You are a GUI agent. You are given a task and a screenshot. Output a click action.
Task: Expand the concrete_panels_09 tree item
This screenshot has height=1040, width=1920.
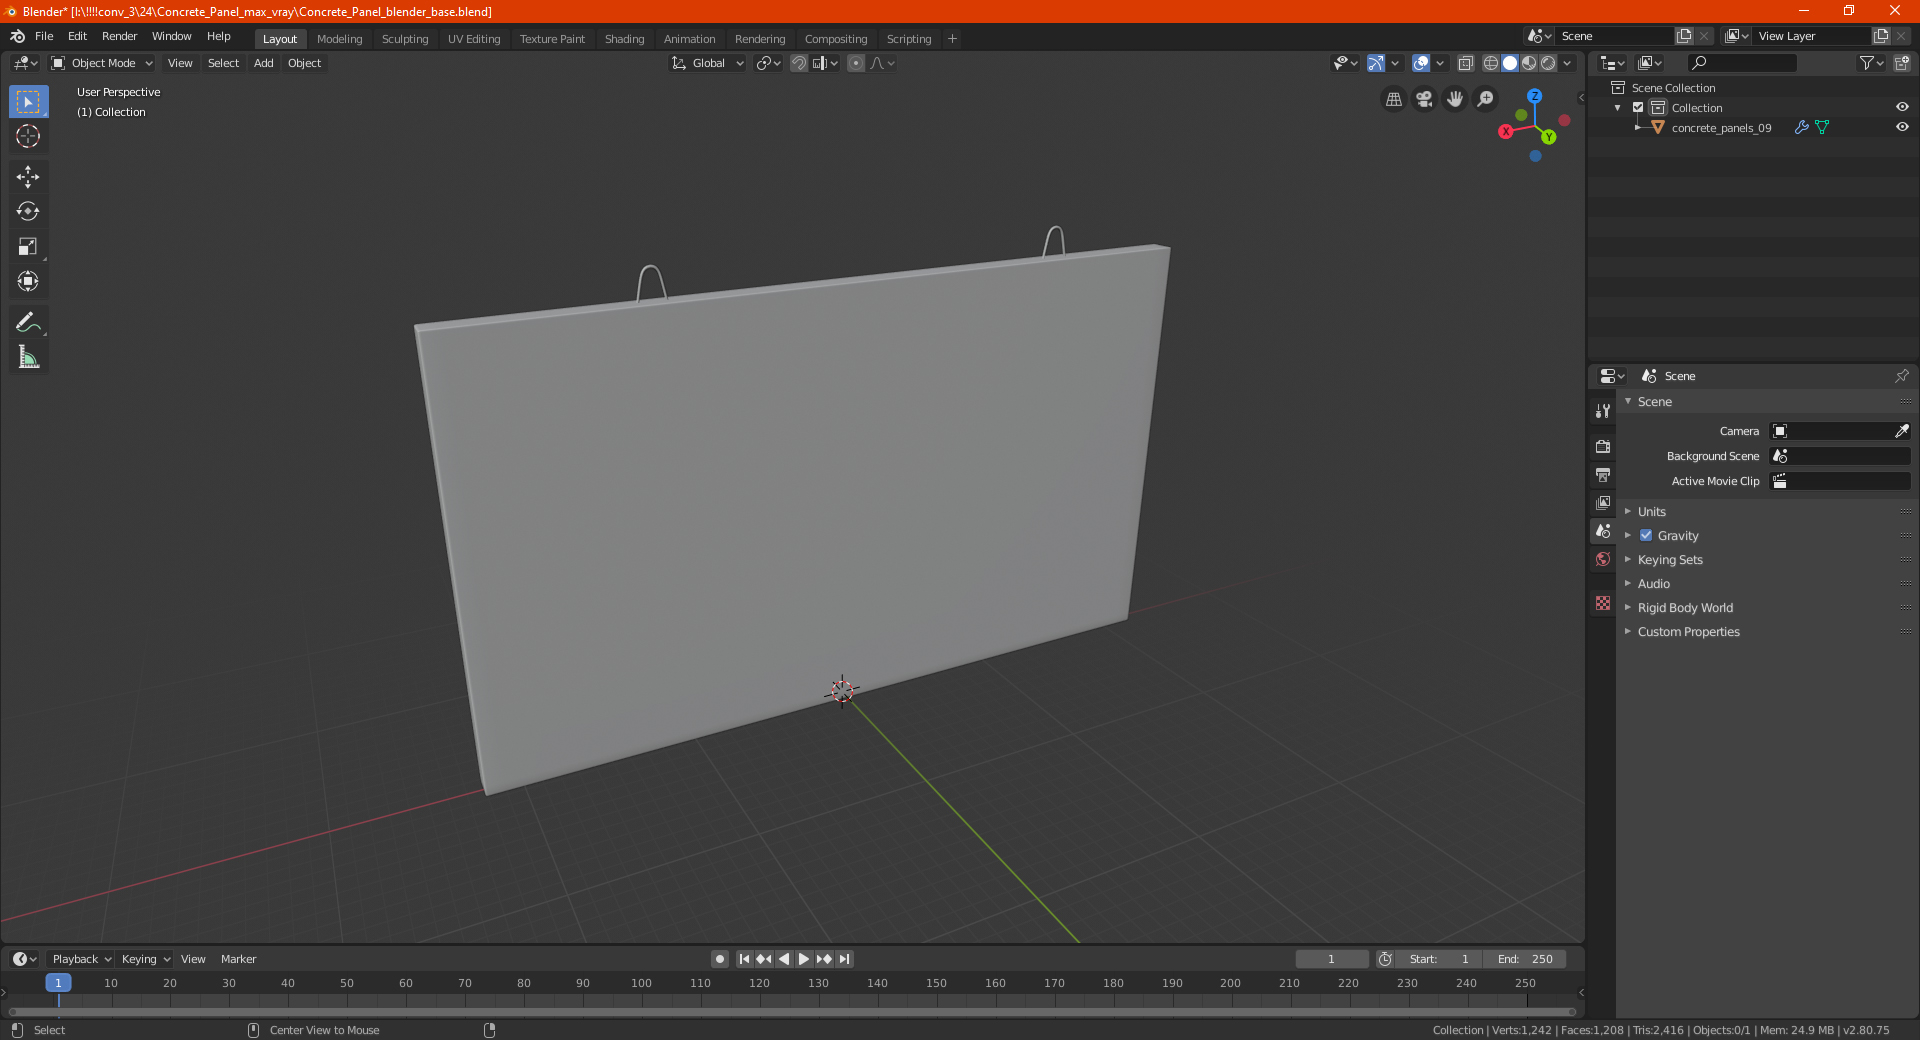1637,127
